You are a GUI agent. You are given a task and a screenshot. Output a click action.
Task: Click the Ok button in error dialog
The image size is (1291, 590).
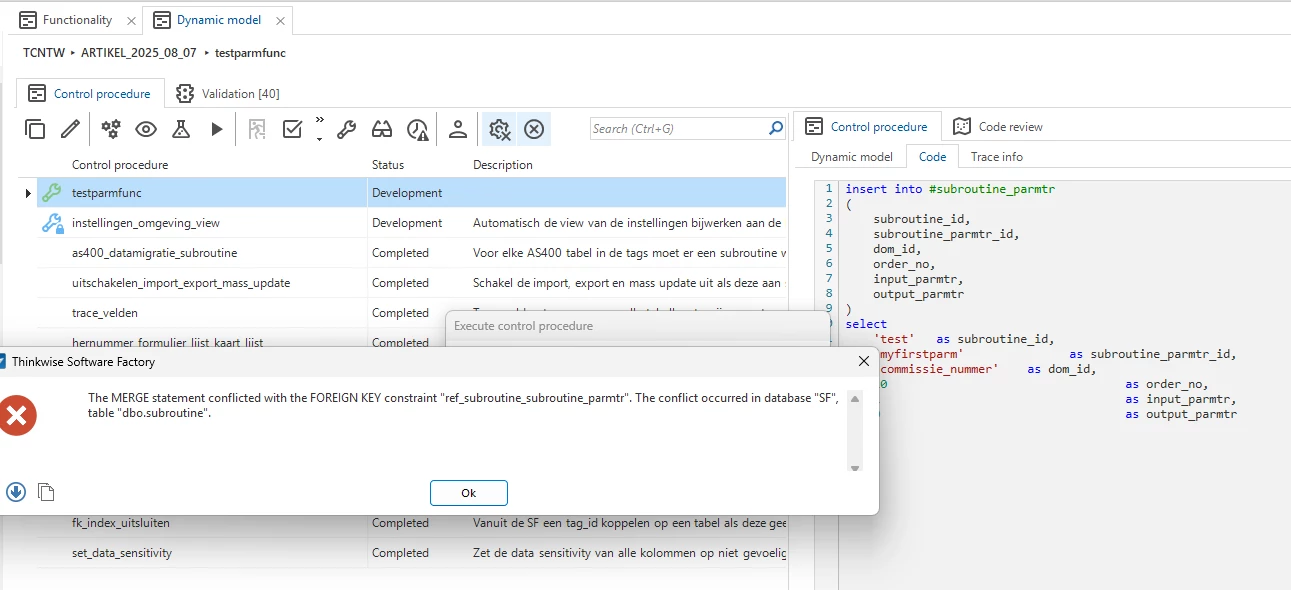tap(469, 493)
